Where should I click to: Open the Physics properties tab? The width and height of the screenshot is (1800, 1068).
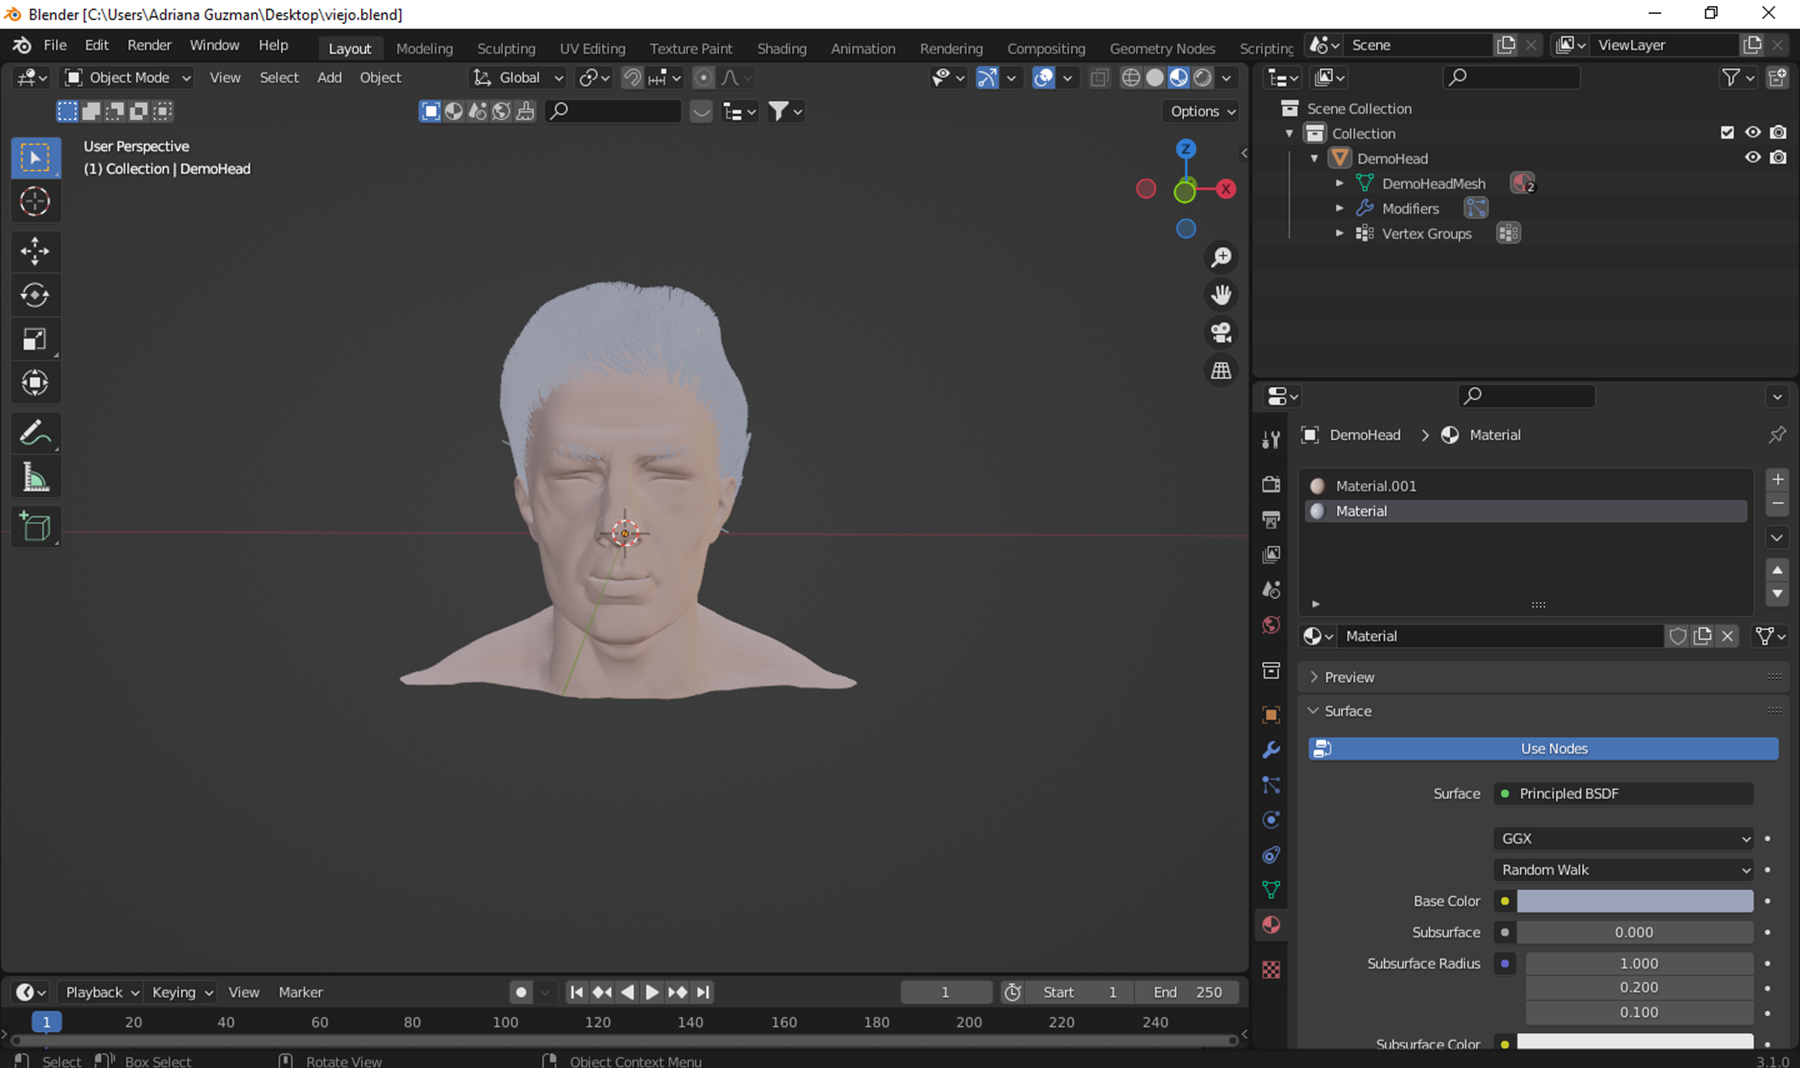pos(1271,820)
